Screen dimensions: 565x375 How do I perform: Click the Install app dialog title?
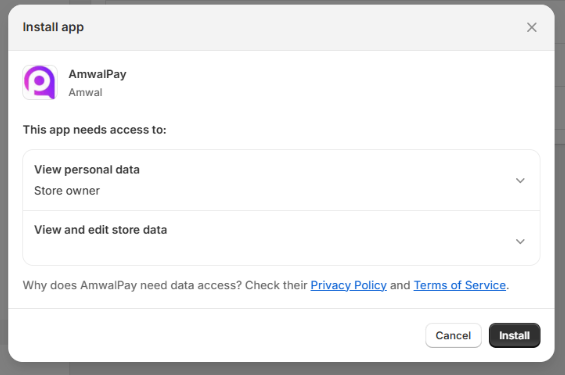[x=53, y=27]
